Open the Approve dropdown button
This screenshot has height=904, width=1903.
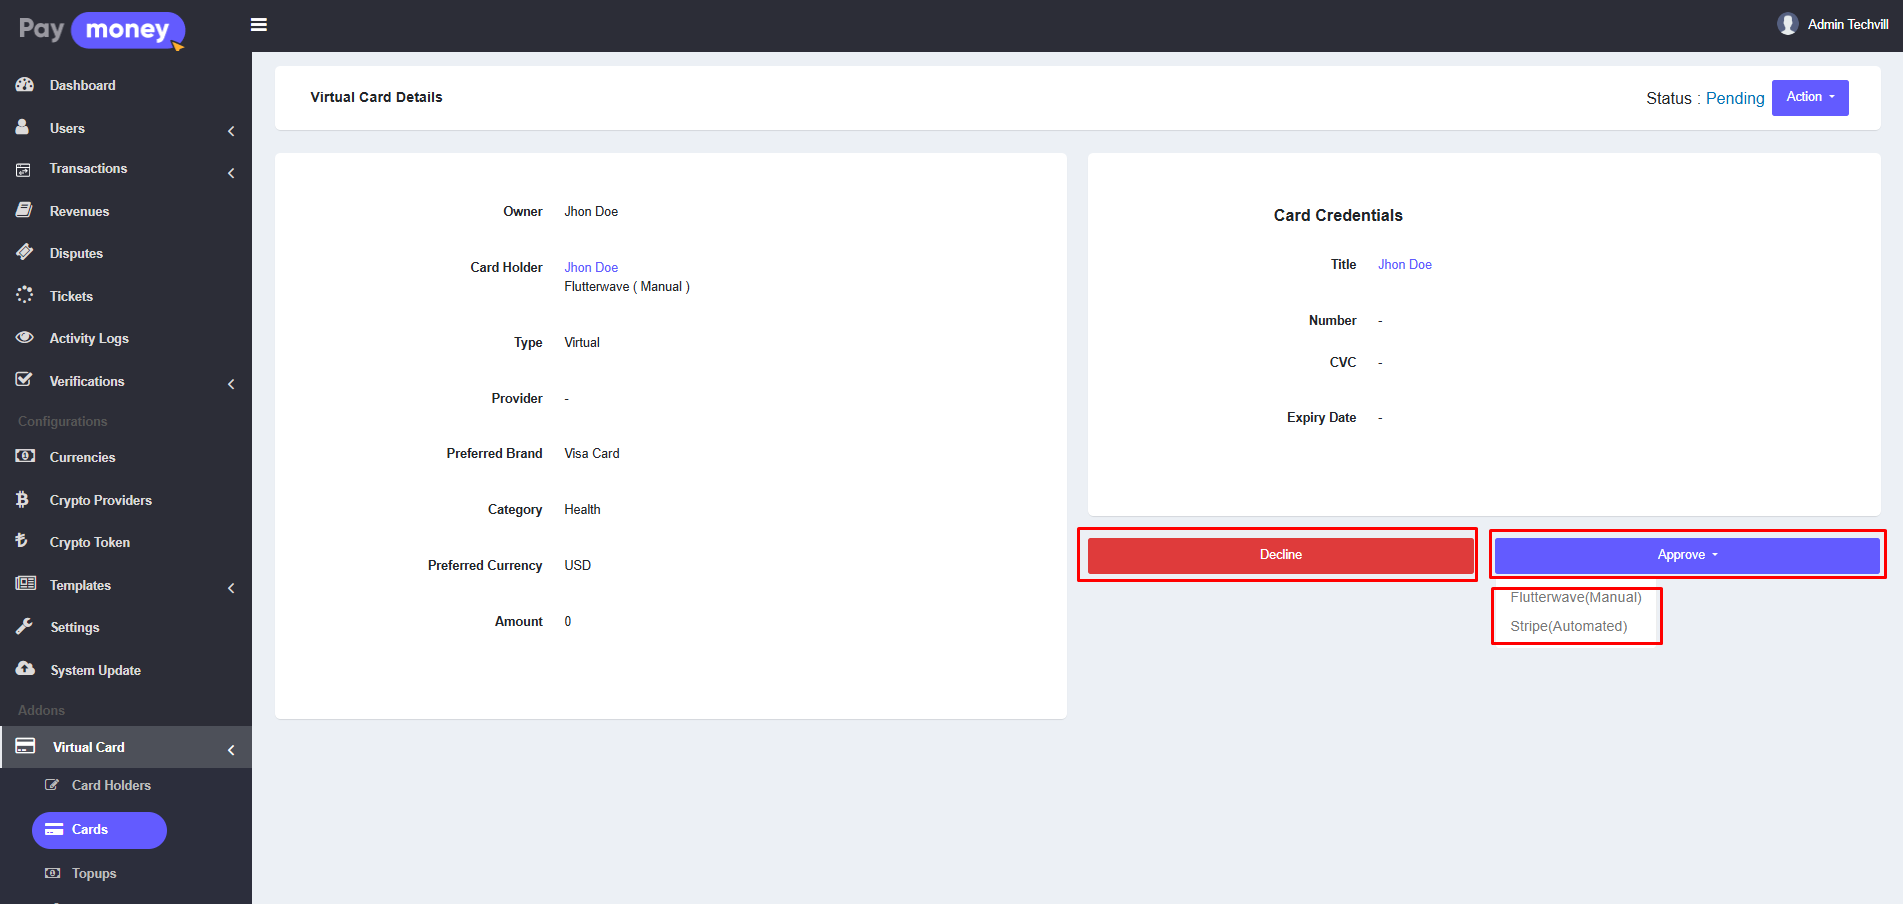[x=1686, y=555]
